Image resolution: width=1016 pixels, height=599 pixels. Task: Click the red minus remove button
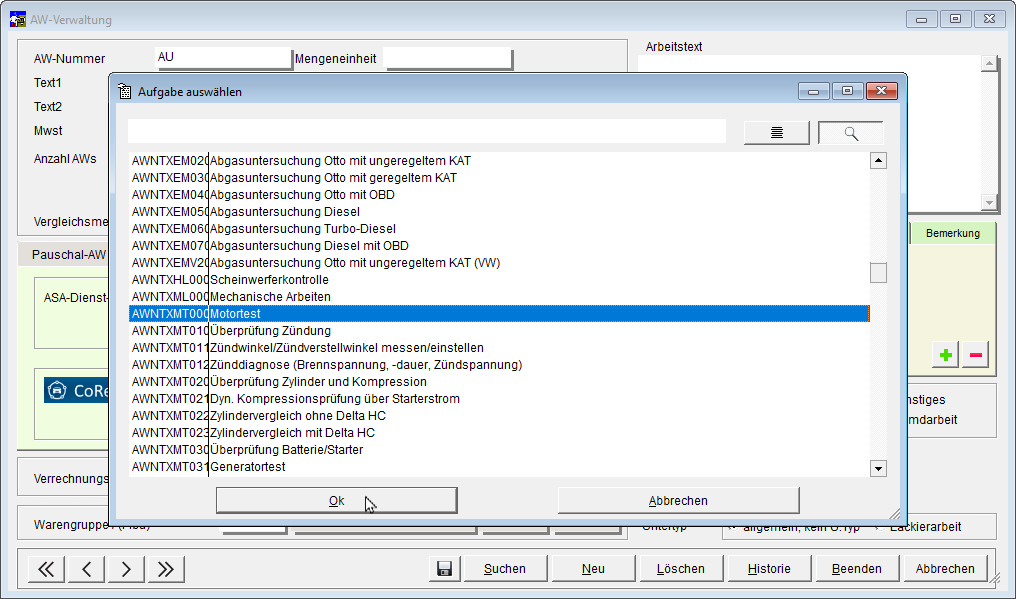pos(975,355)
